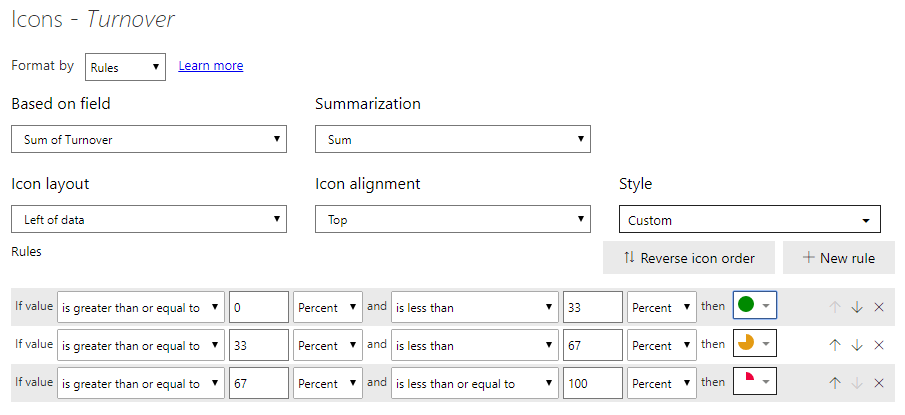Open the Icon alignment dropdown

click(x=452, y=219)
